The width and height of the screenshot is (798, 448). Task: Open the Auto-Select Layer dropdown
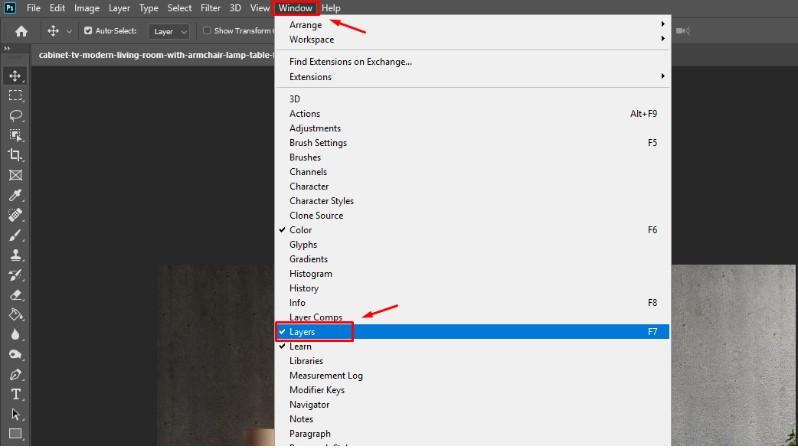[x=169, y=32]
